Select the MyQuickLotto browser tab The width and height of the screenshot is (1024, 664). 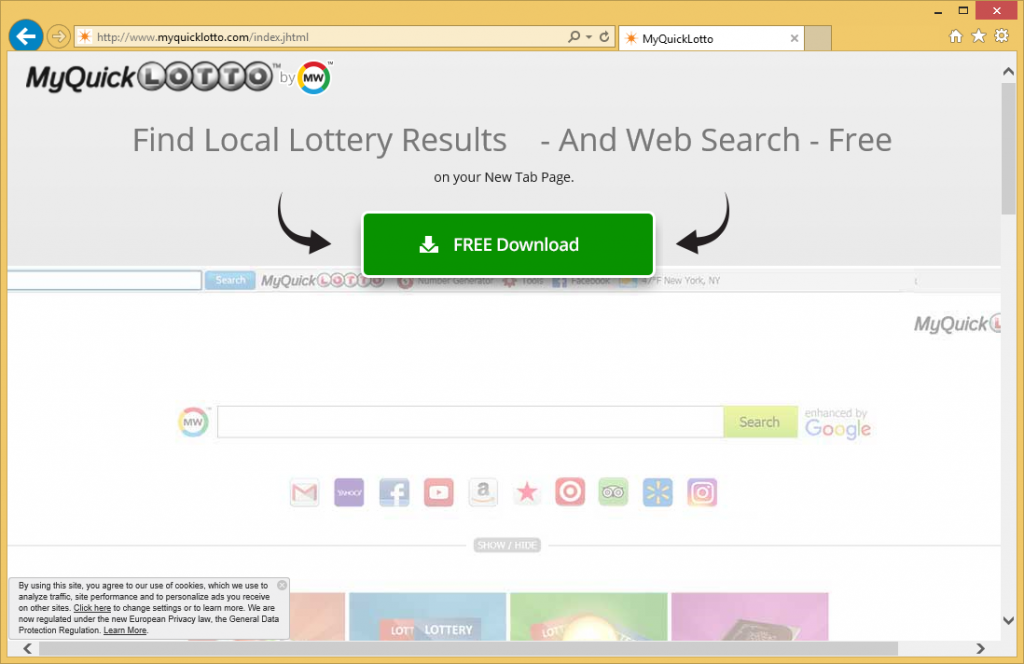click(x=711, y=39)
